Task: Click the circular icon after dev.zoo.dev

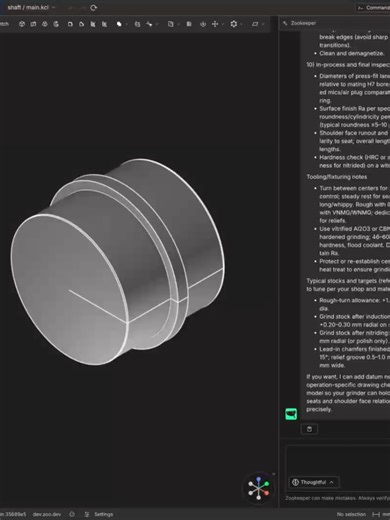Action: [x=72, y=514]
